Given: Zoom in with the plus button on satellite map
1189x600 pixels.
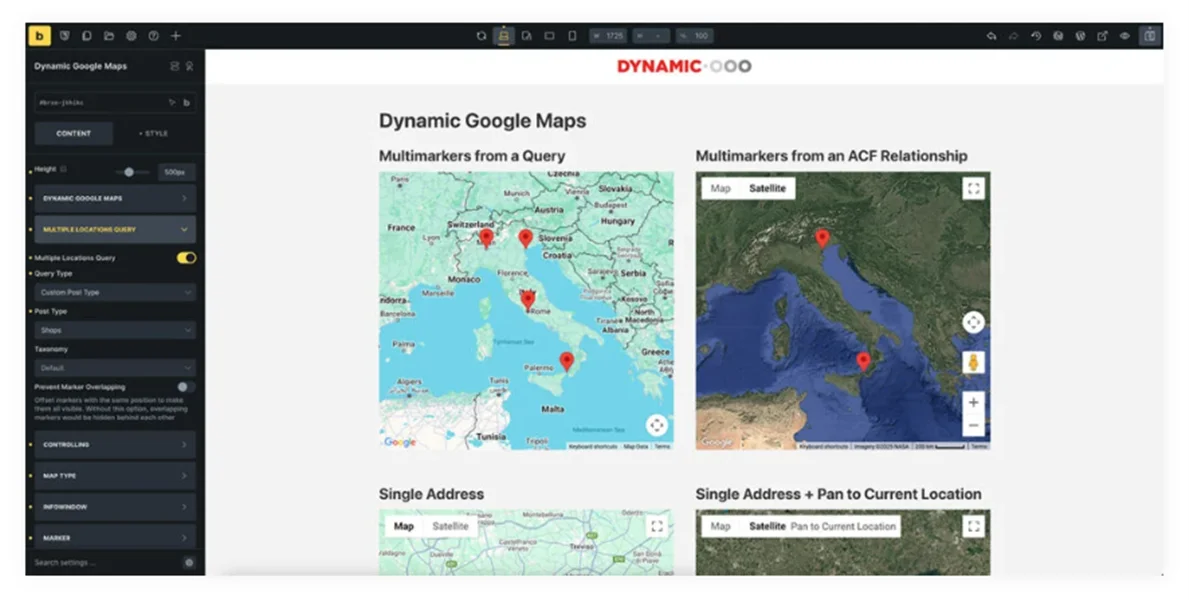Looking at the screenshot, I should (x=974, y=402).
